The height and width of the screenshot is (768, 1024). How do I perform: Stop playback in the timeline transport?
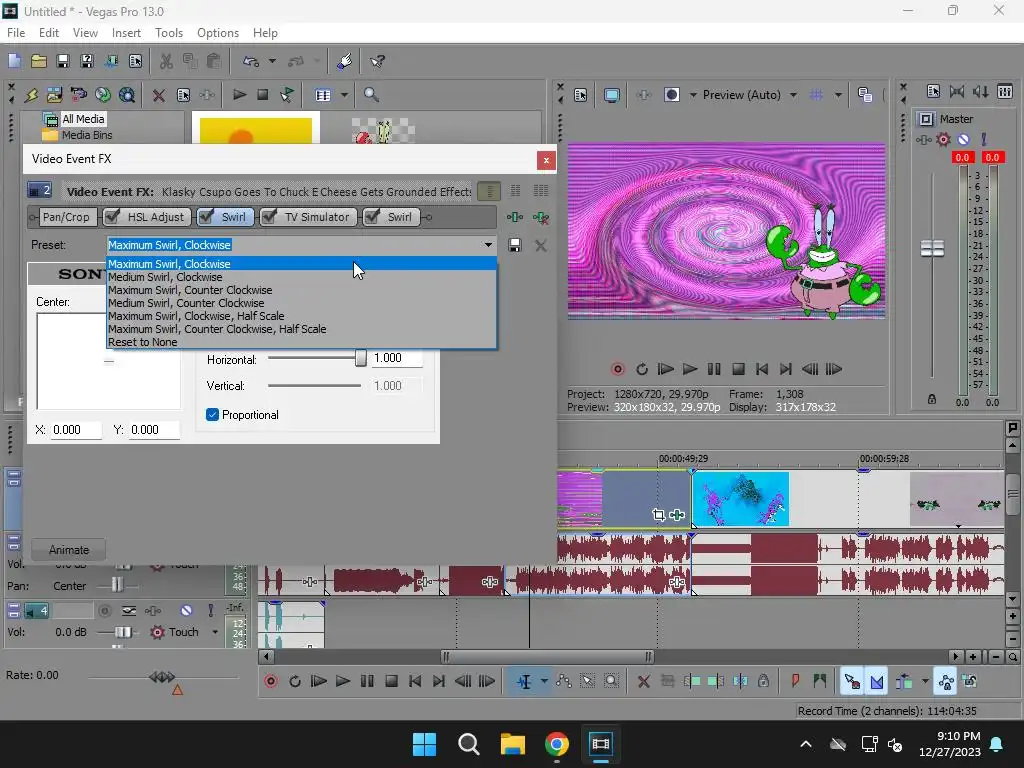(x=391, y=681)
